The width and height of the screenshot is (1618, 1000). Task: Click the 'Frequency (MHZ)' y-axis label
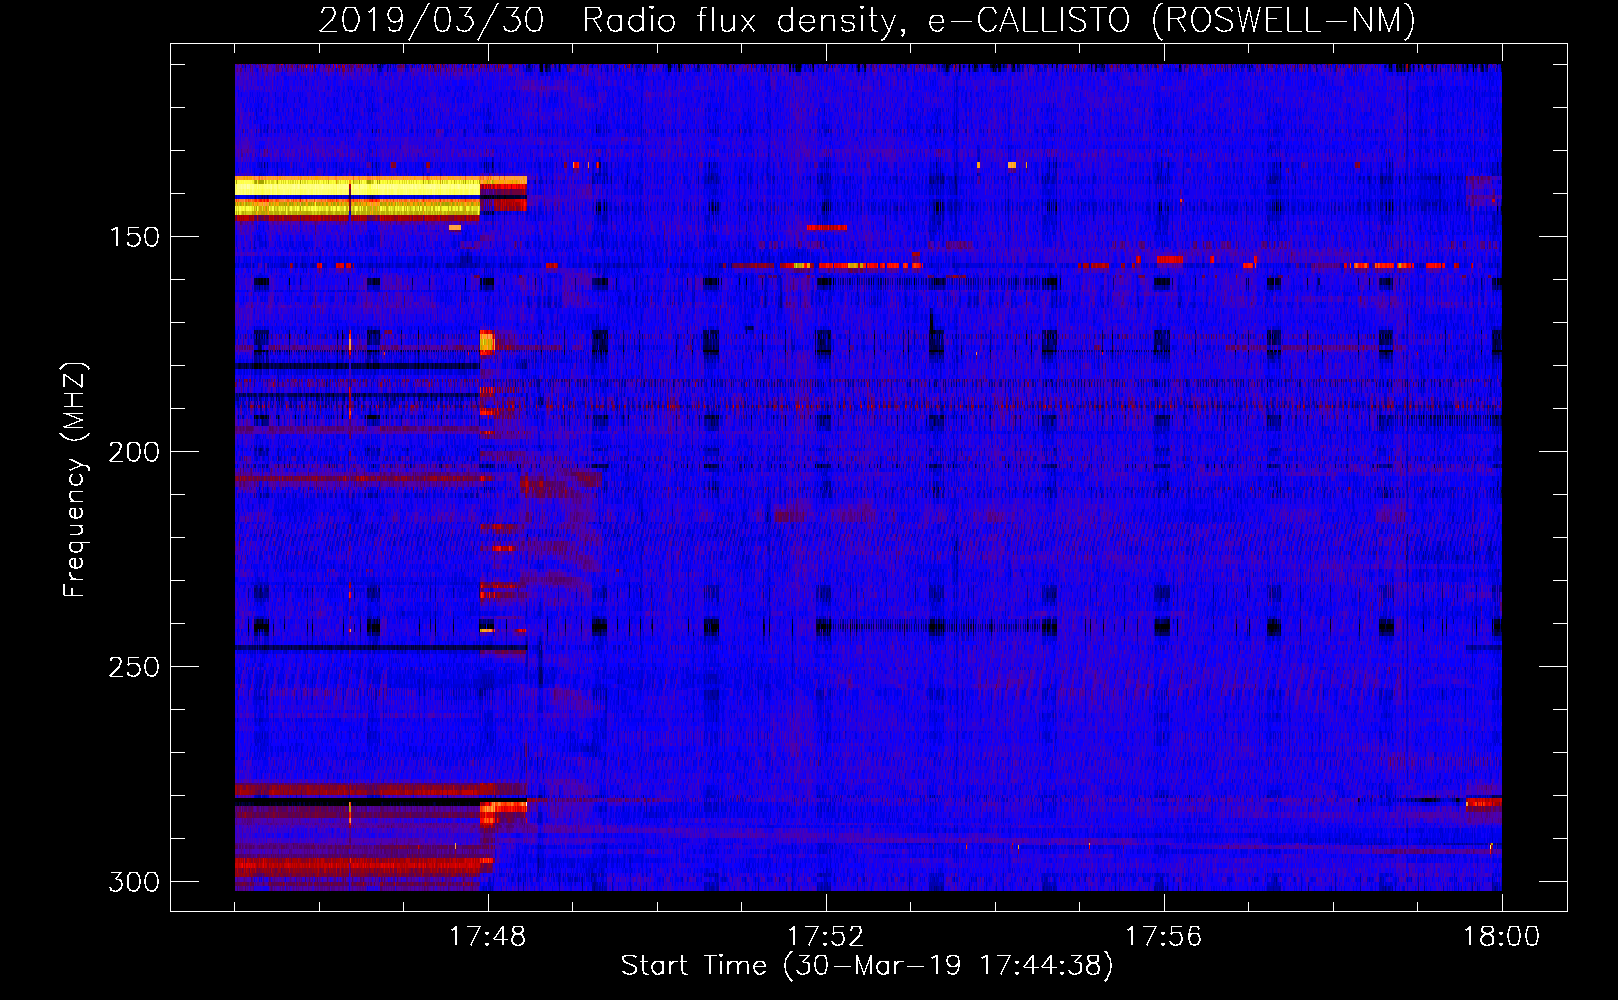[x=75, y=480]
